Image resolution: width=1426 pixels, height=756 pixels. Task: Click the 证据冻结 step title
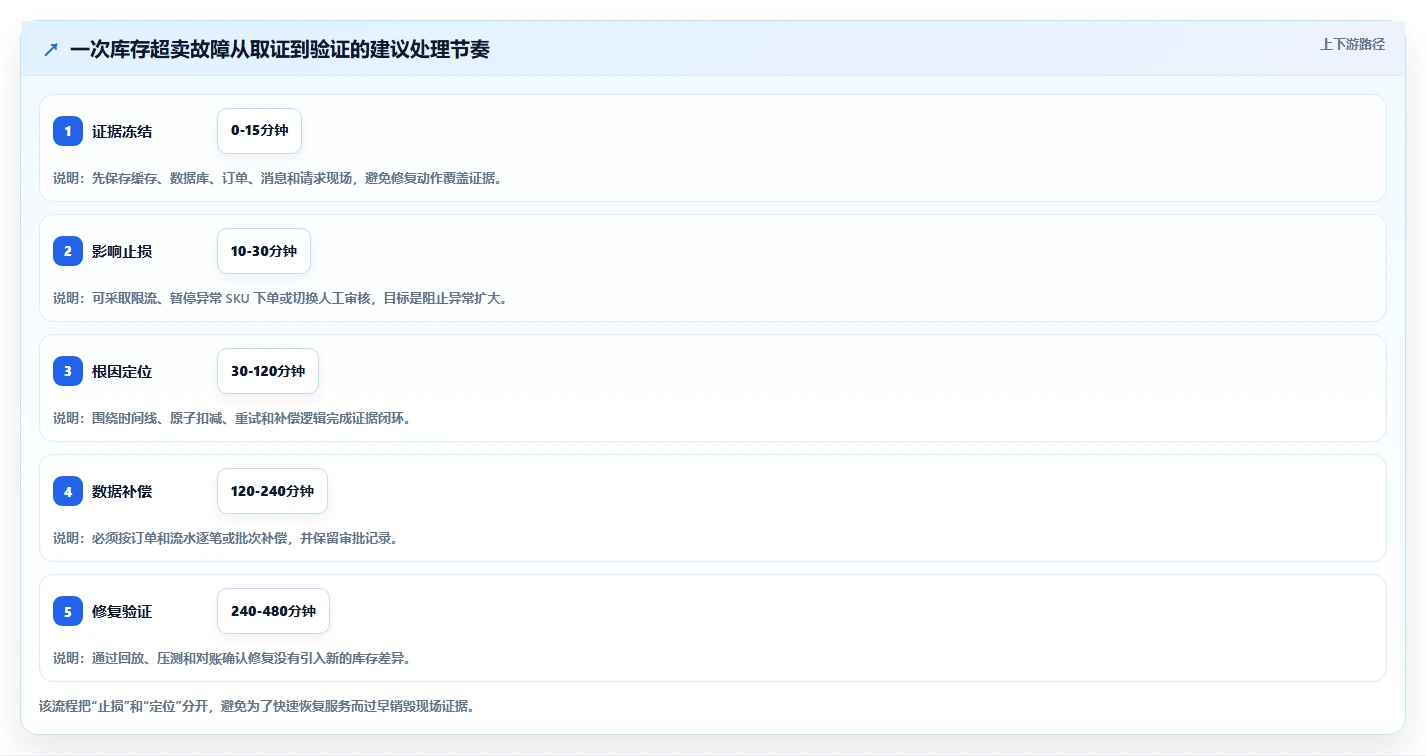[122, 131]
